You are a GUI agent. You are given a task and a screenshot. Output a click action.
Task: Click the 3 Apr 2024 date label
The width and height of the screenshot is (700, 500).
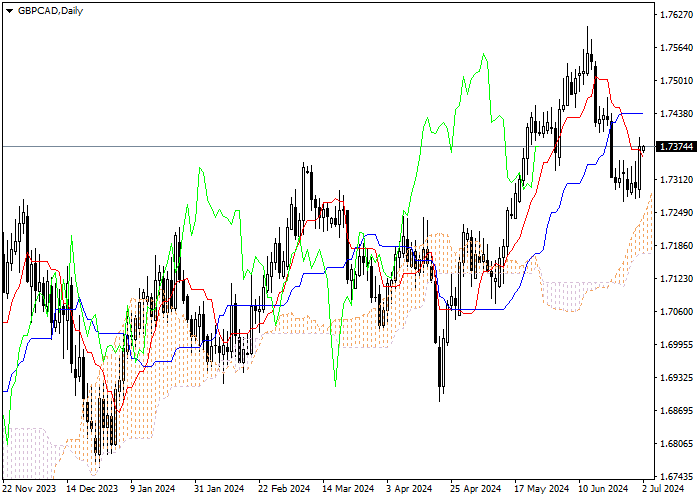[409, 489]
